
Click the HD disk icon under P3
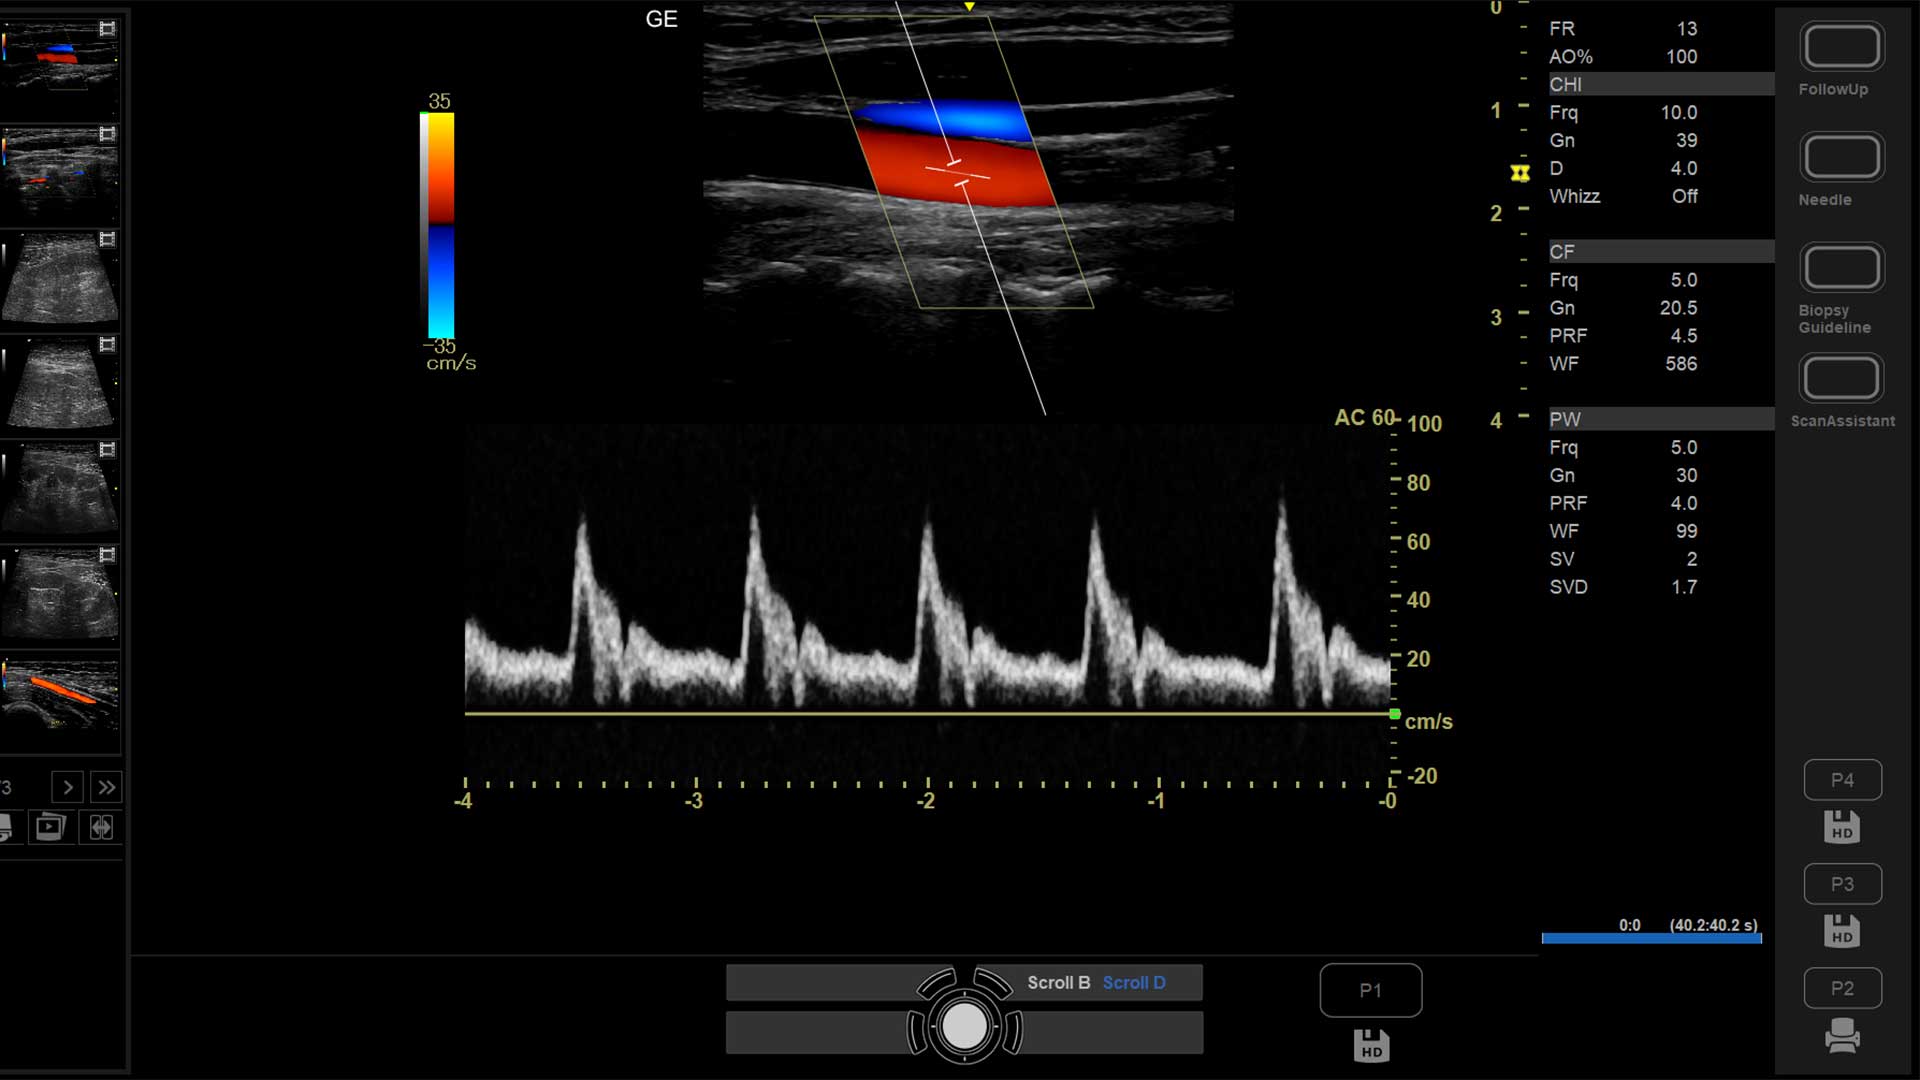pos(1842,931)
